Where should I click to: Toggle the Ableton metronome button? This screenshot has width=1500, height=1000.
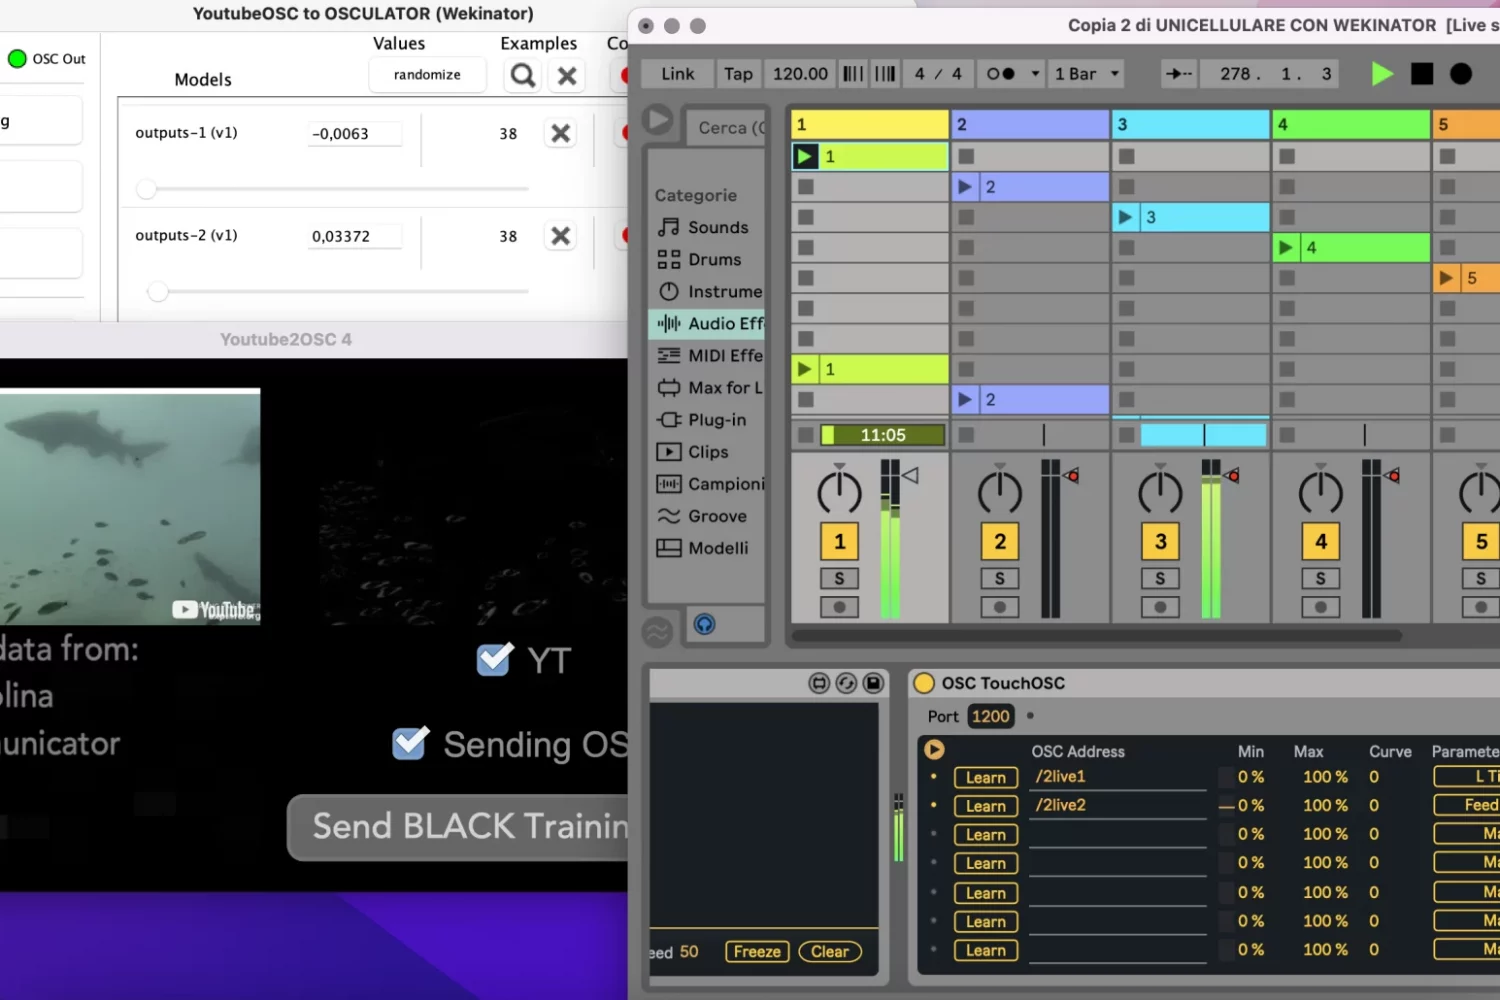coord(1001,74)
